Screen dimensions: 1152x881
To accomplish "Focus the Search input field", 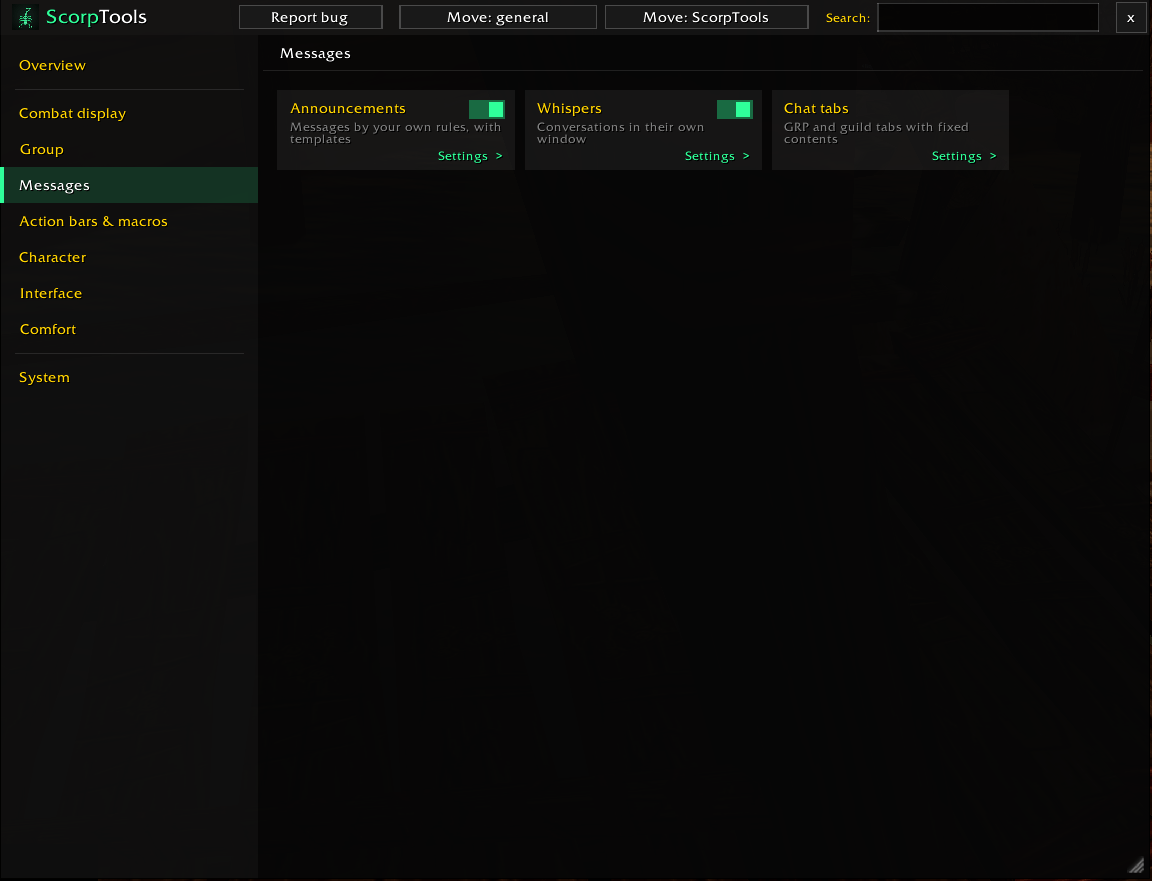I will [x=987, y=18].
